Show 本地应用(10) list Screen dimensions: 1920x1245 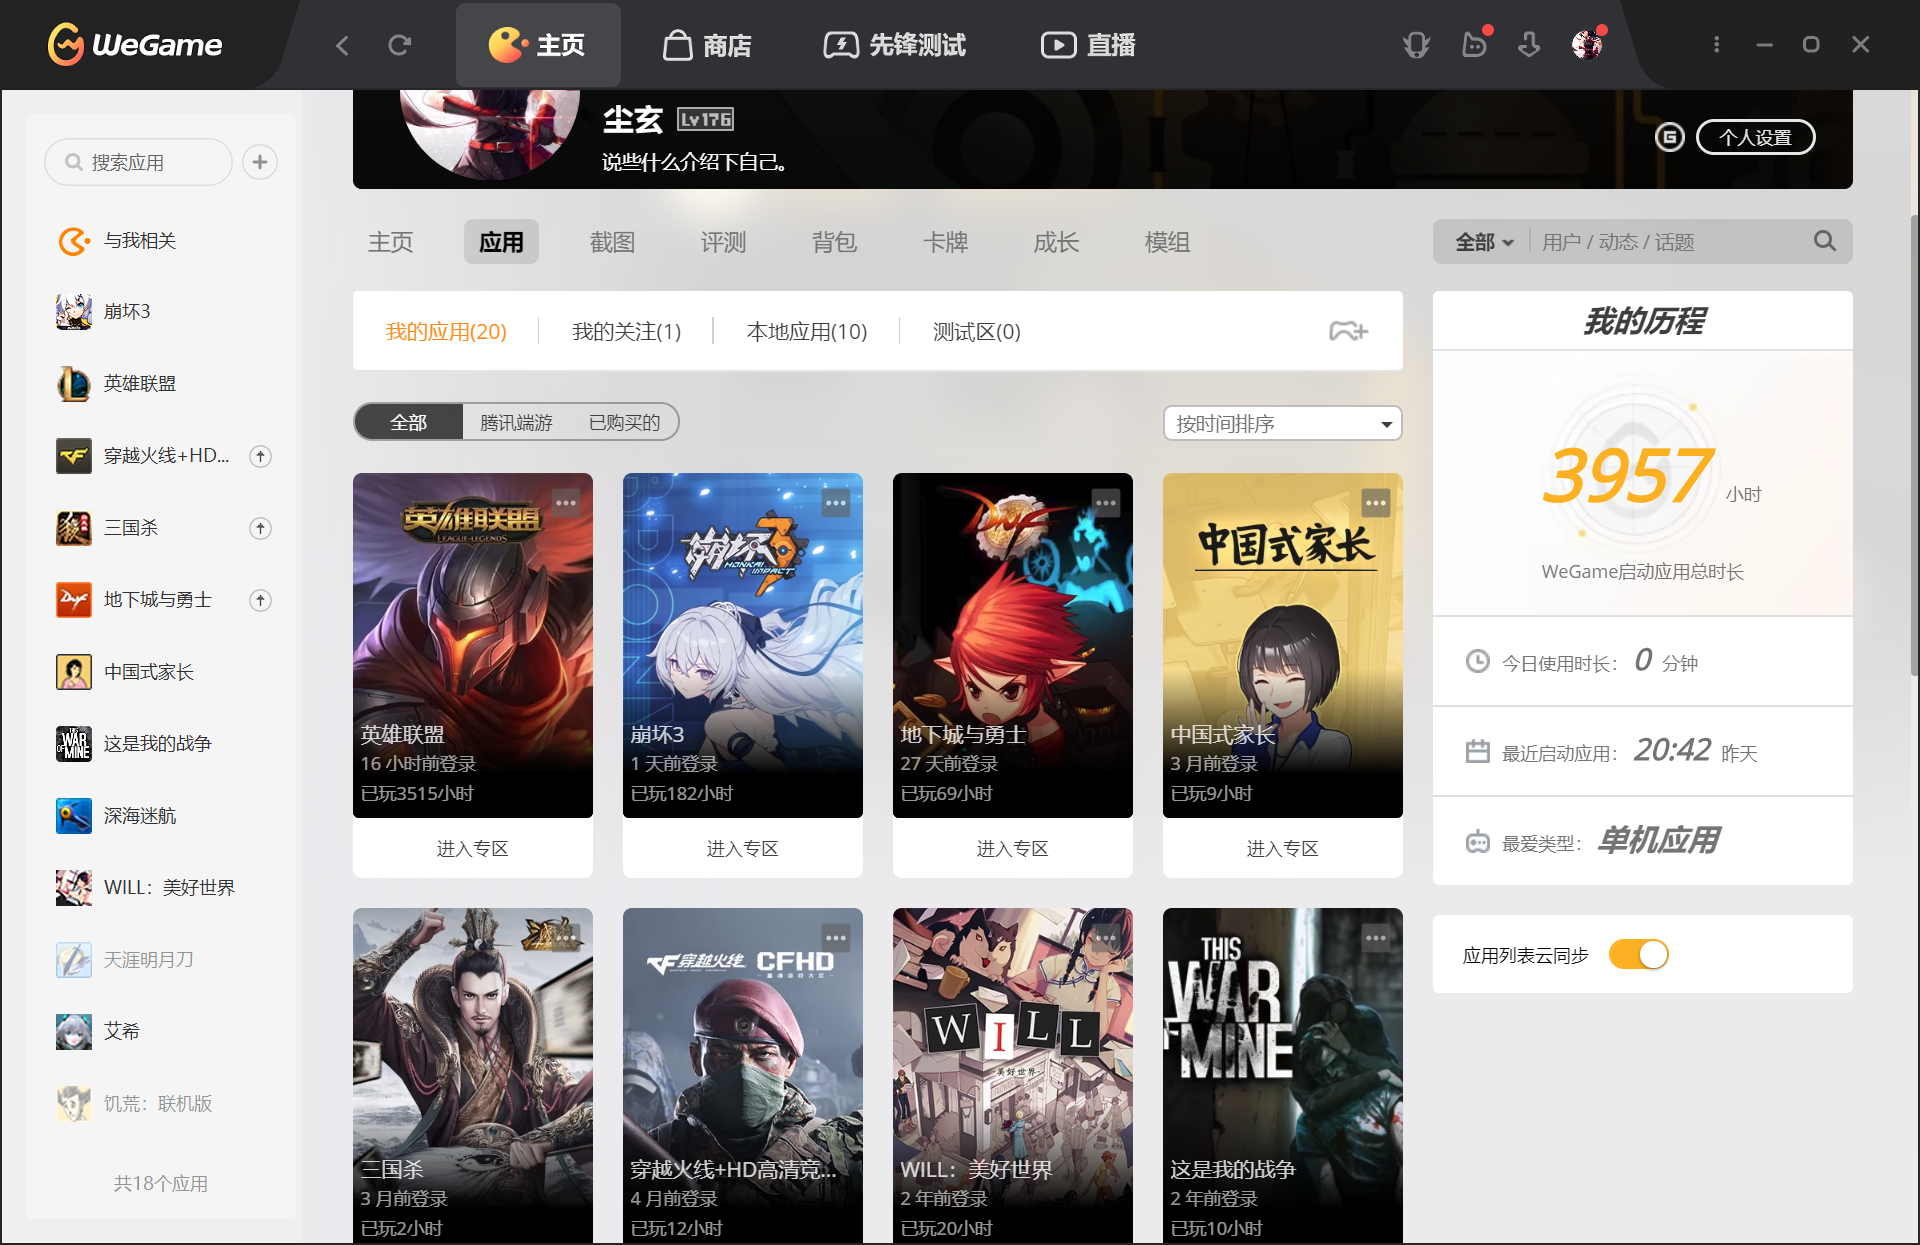click(807, 331)
